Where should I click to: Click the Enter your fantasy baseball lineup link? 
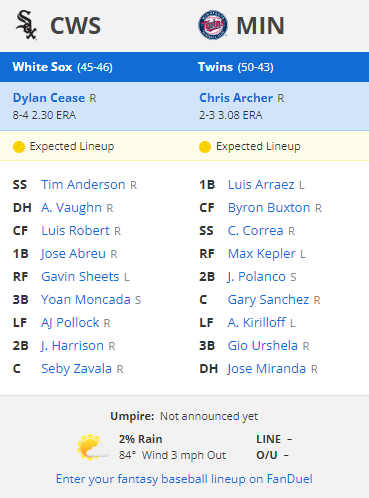coord(184,479)
